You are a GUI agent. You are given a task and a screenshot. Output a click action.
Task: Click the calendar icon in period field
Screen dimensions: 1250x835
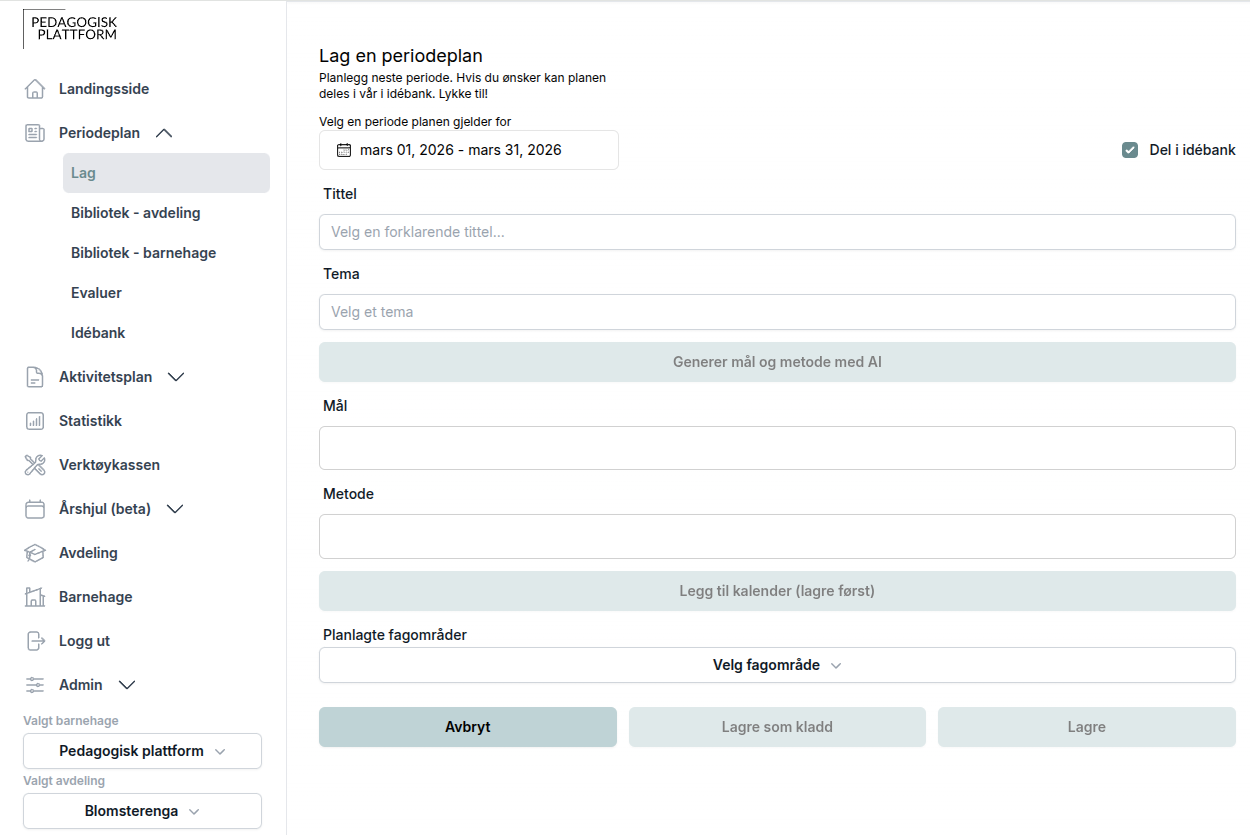point(344,150)
